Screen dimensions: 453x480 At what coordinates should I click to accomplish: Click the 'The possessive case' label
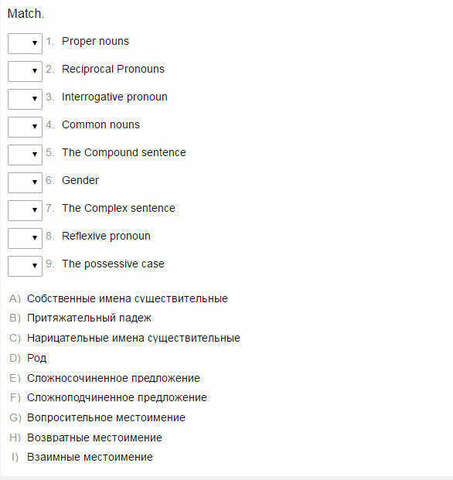[x=113, y=264]
